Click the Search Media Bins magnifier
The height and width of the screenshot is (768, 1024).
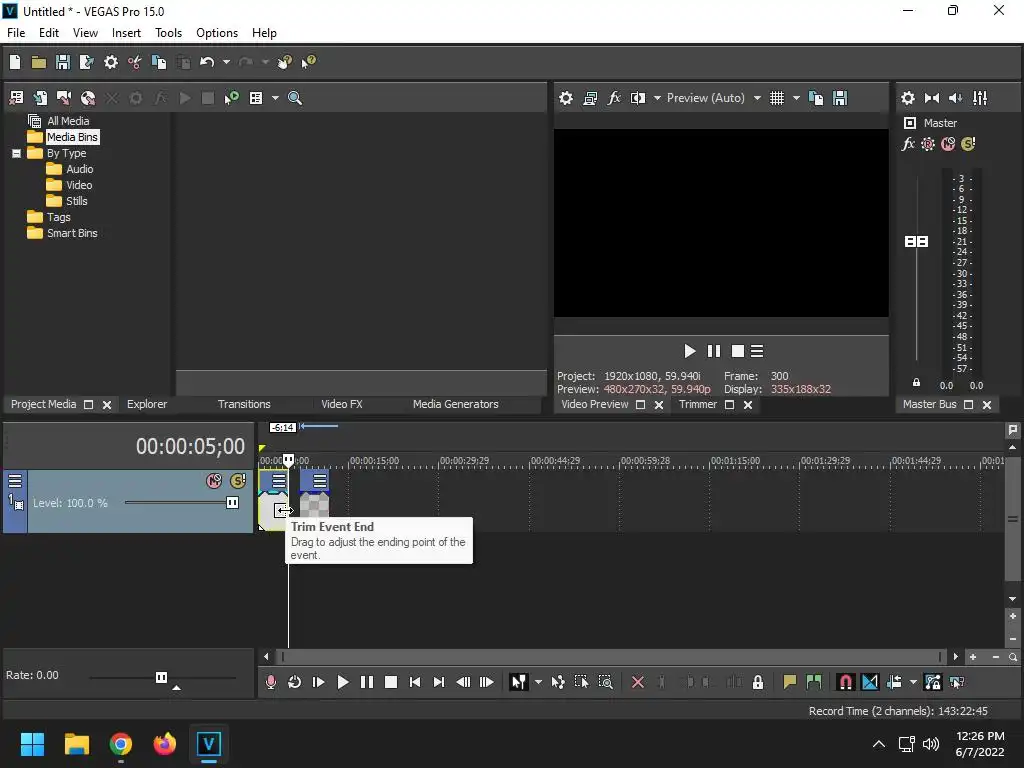click(x=295, y=98)
